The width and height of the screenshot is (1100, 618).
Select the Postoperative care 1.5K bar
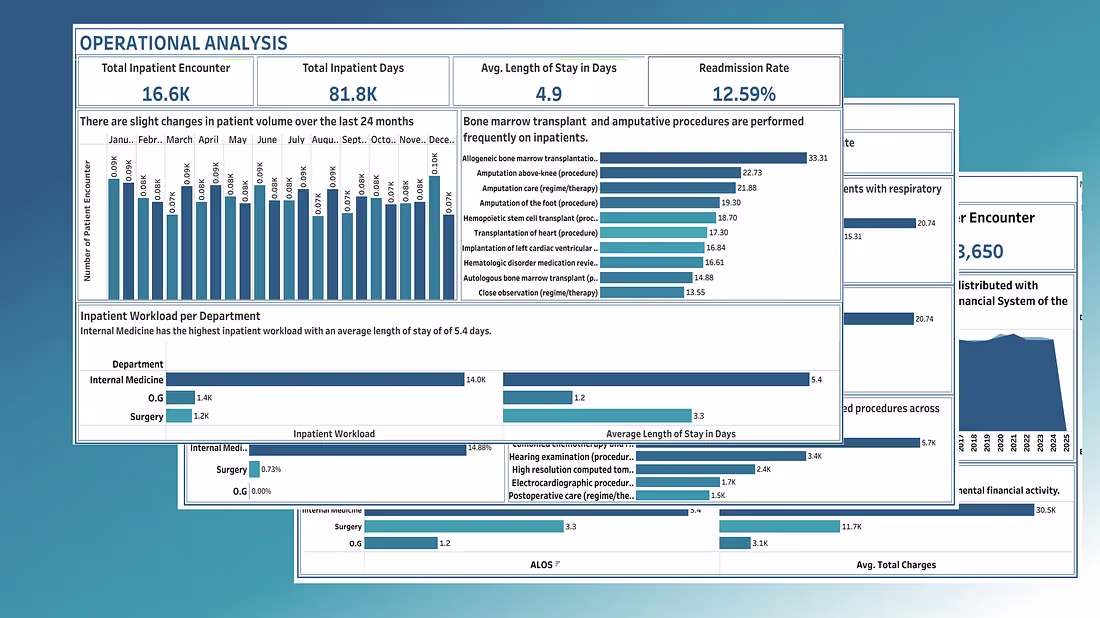pyautogui.click(x=672, y=495)
